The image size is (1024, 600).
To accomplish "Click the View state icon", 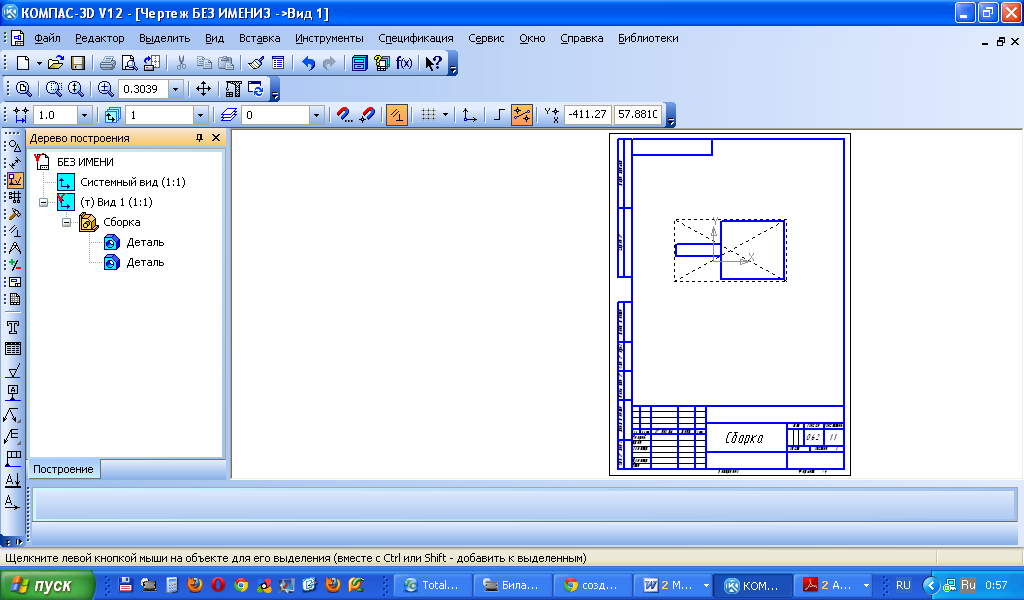I will (112, 115).
